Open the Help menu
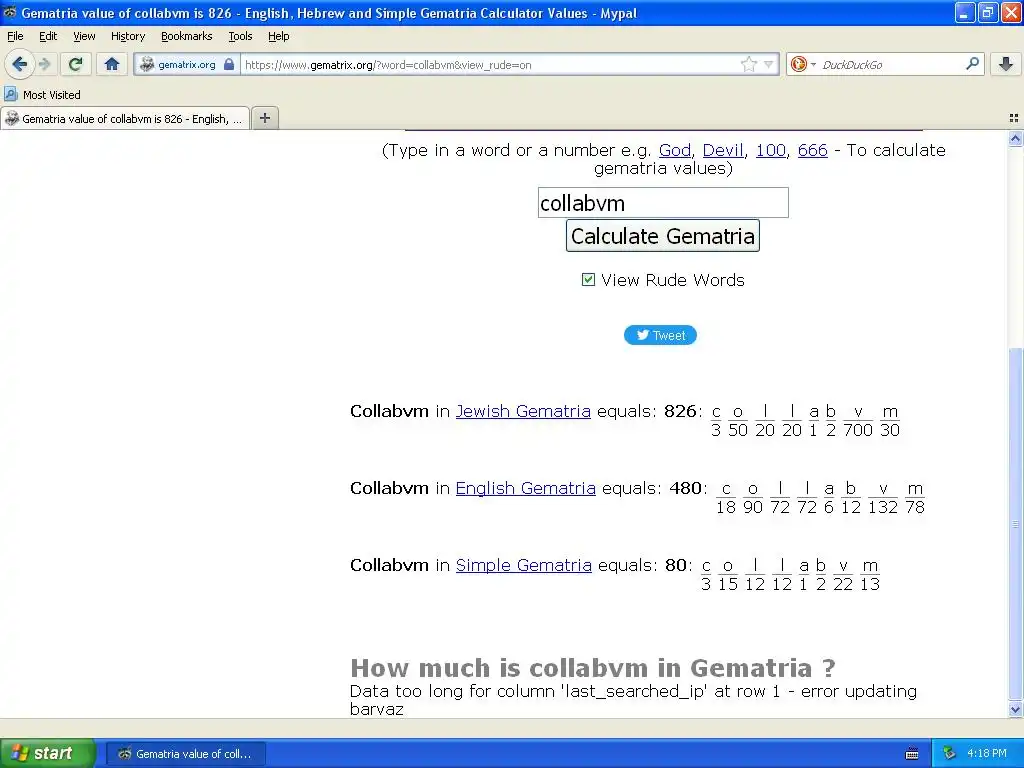The width and height of the screenshot is (1024, 768). point(278,36)
